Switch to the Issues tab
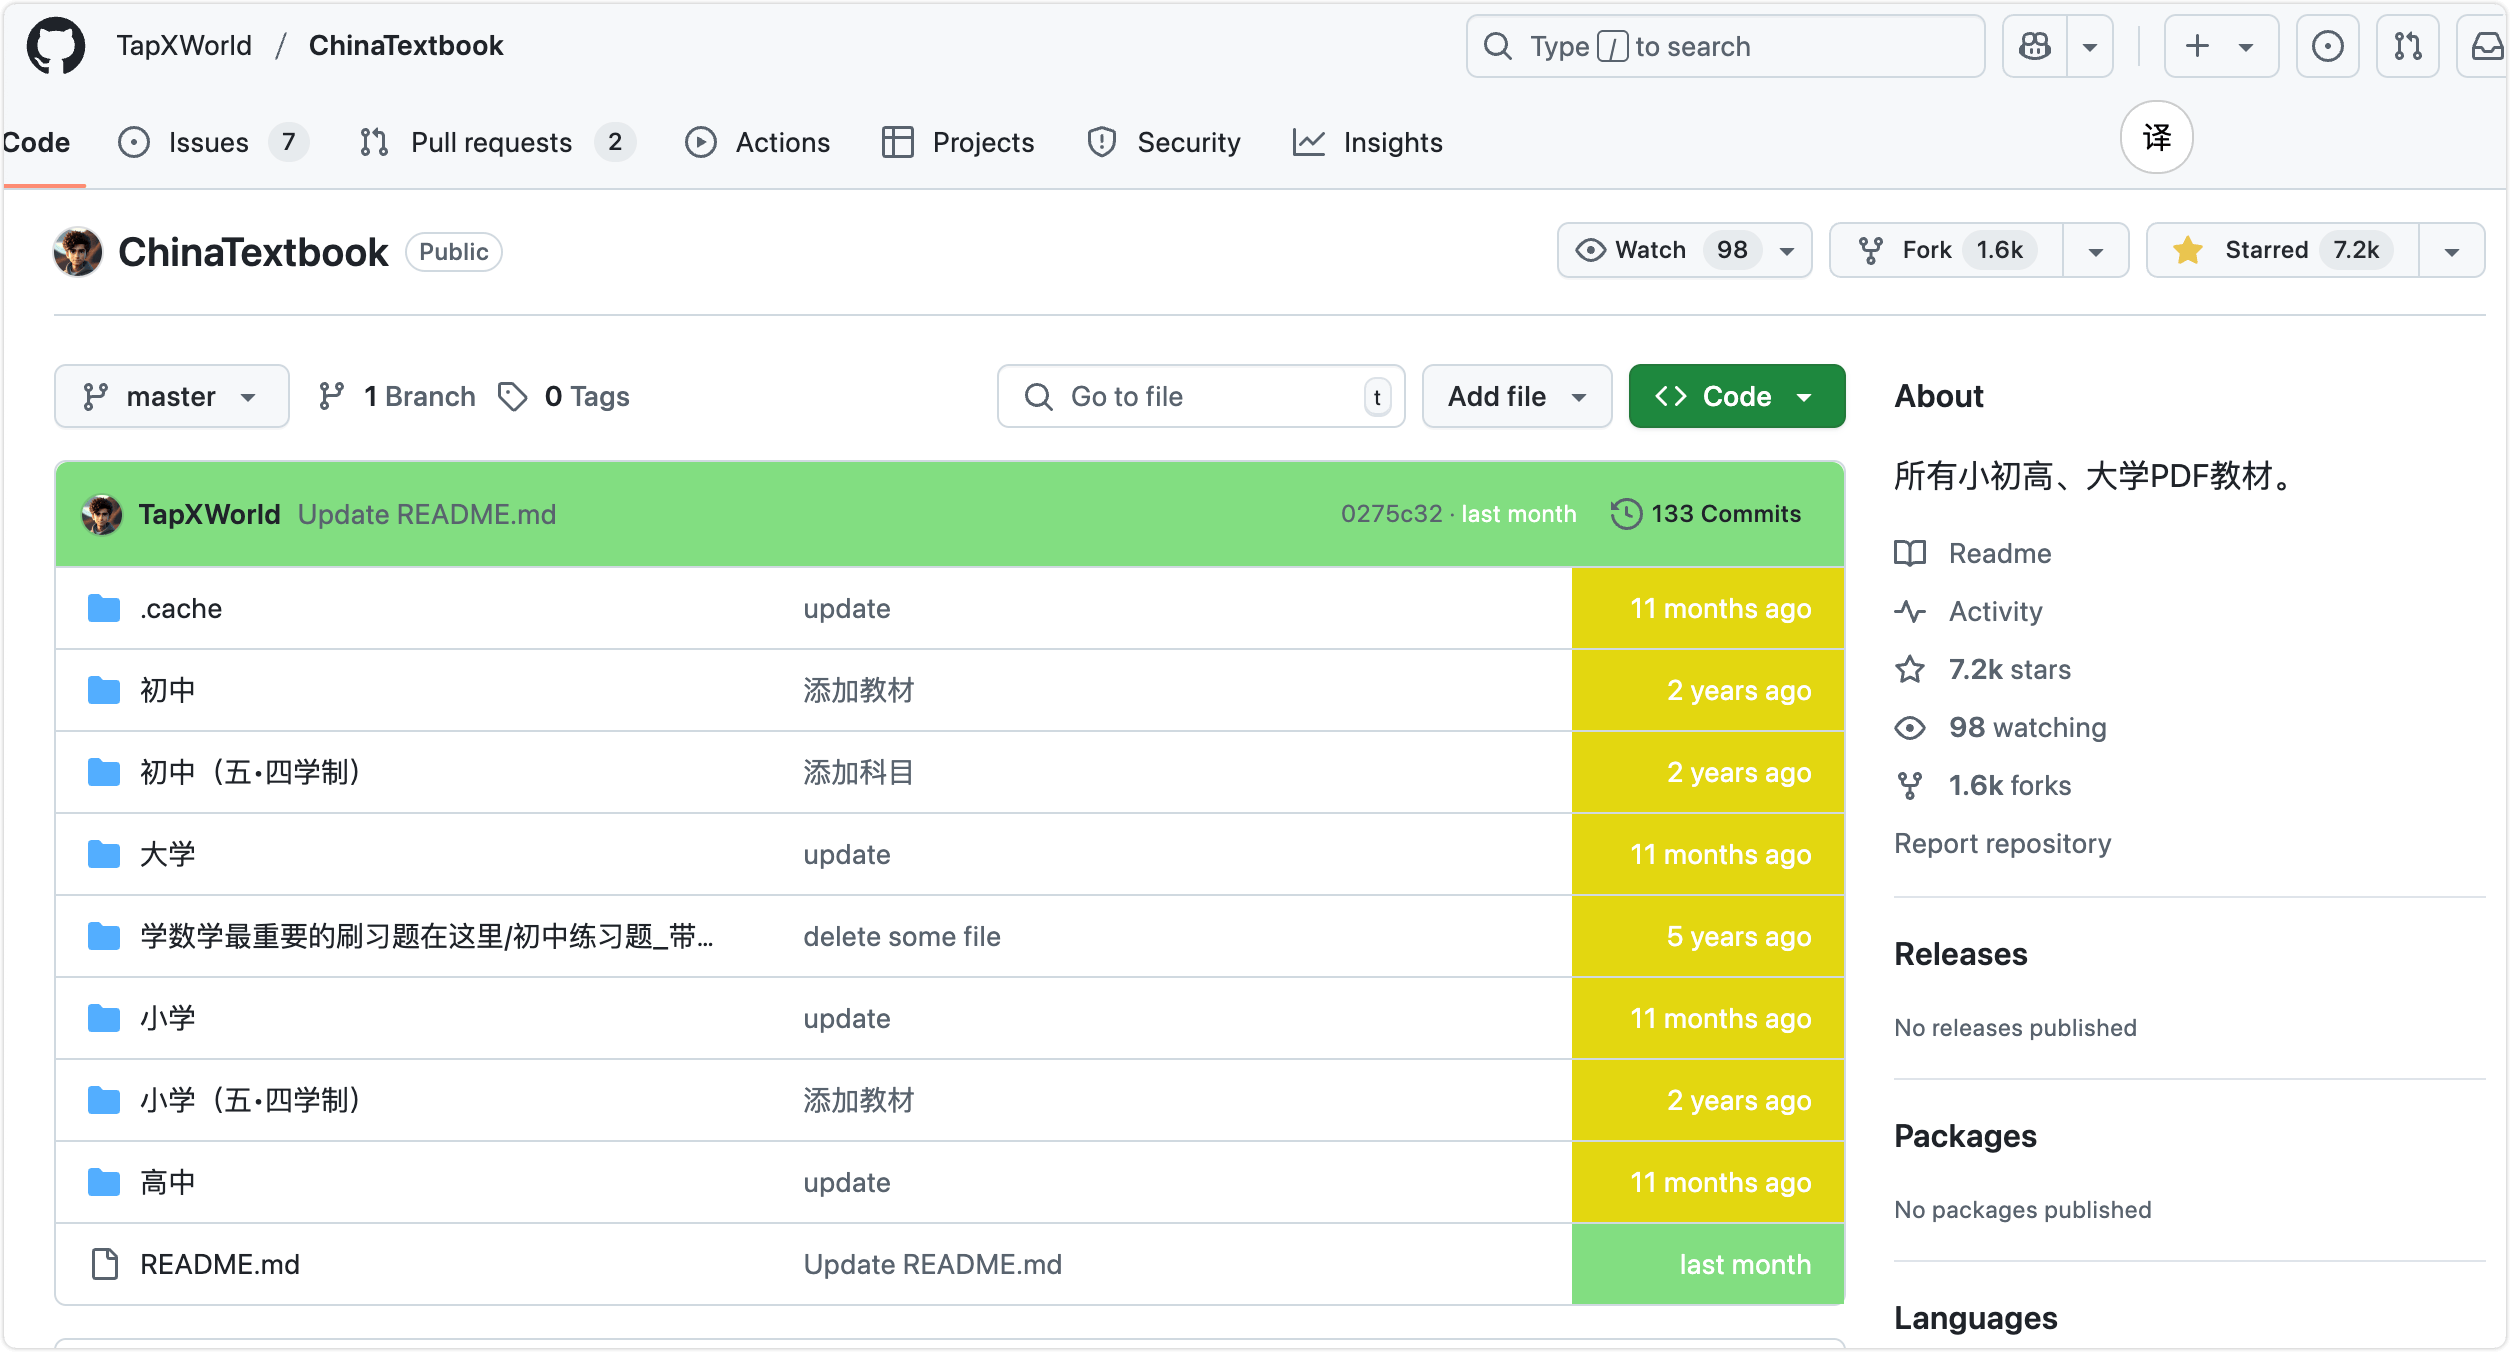 click(212, 142)
